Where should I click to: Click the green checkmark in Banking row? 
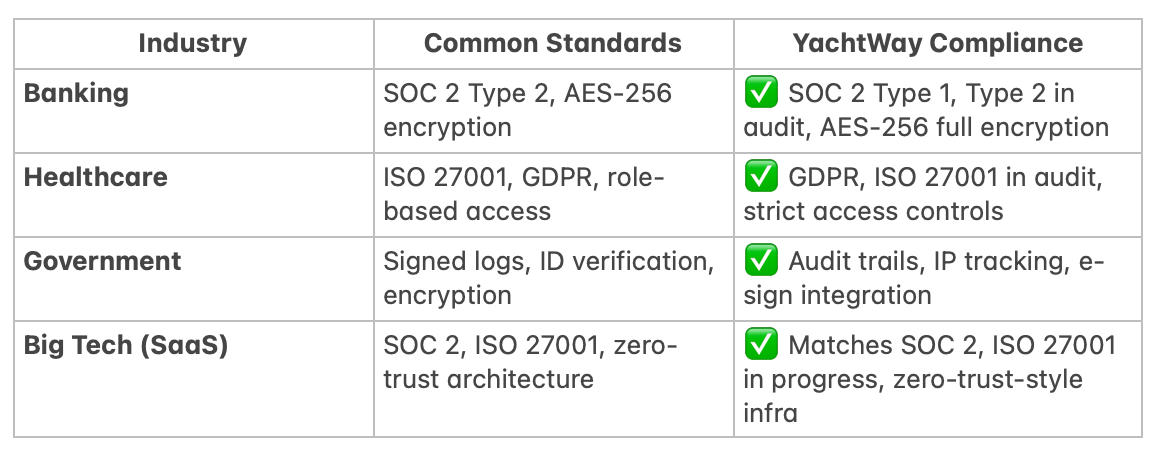point(762,94)
